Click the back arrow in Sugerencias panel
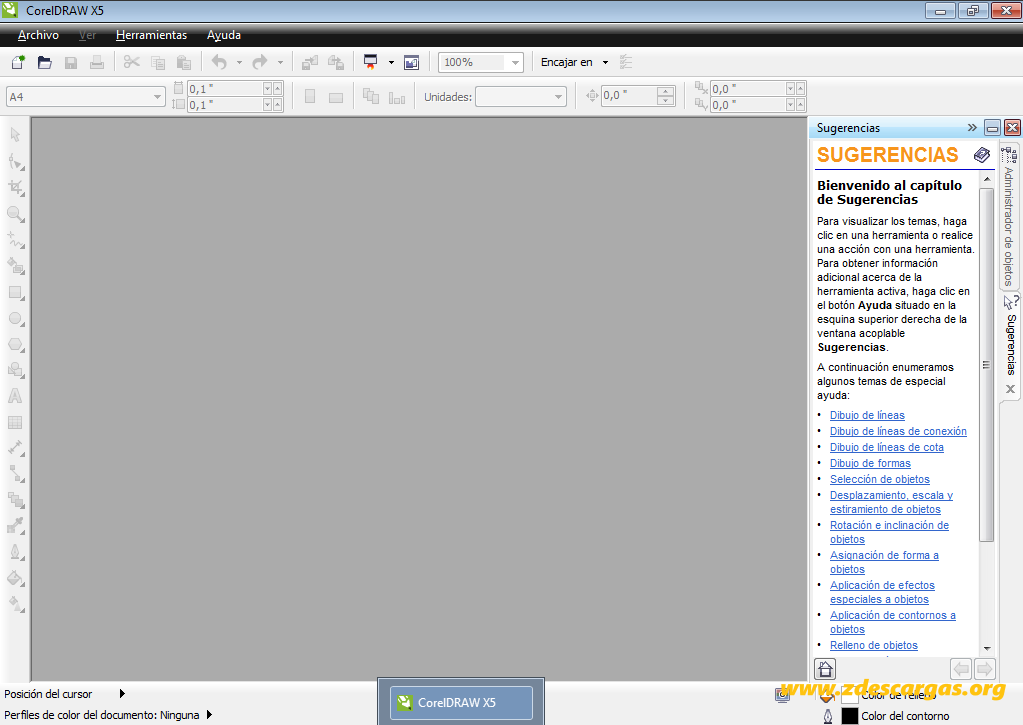The image size is (1023, 725). point(961,669)
